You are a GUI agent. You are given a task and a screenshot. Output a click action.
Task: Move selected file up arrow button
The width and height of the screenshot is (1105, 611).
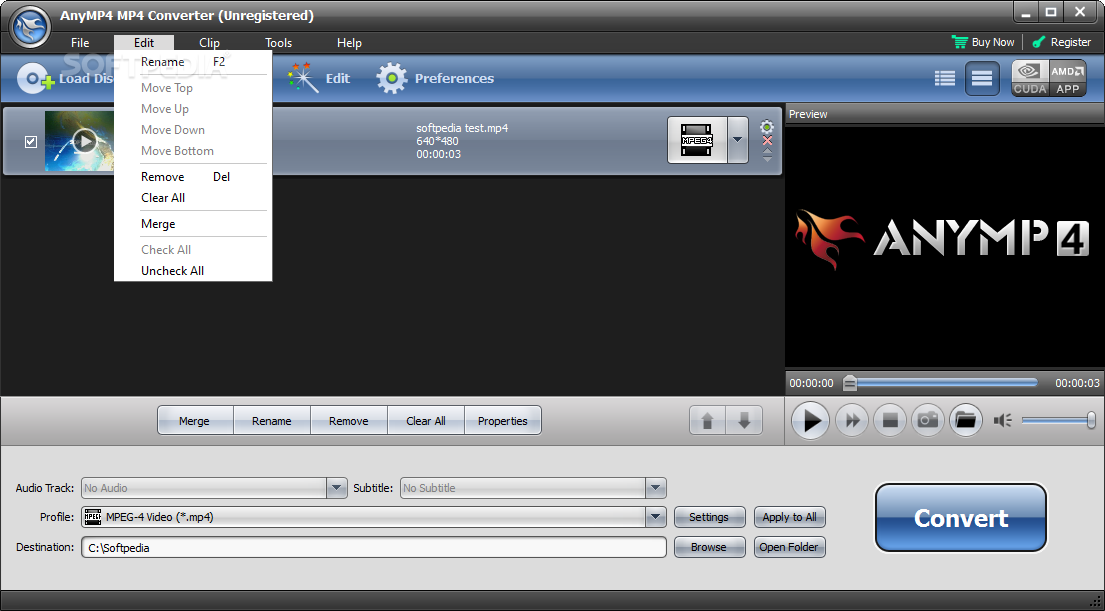coord(708,421)
